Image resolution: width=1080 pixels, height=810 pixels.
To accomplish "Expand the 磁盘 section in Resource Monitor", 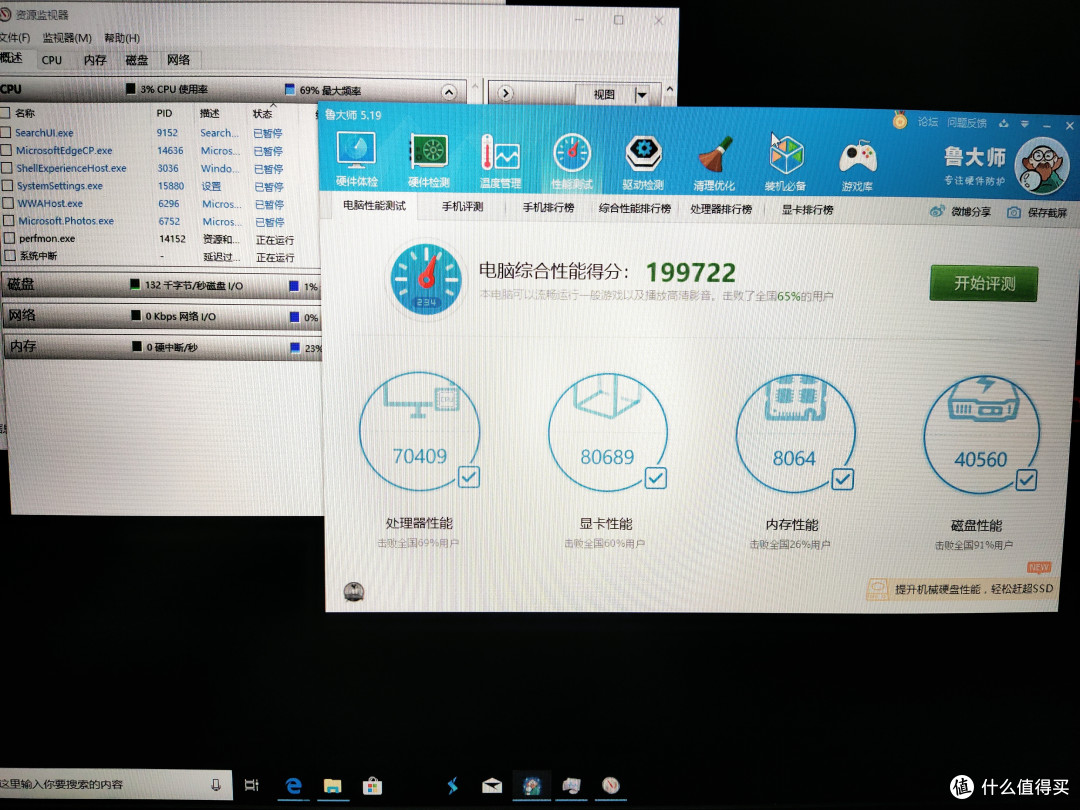I will [x=161, y=284].
